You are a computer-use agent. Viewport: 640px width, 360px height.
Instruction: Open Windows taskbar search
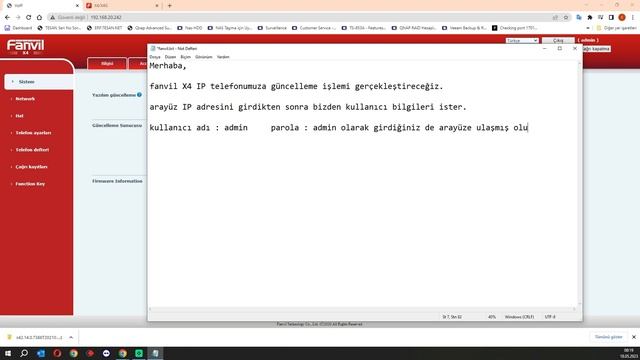pyautogui.click(x=24, y=353)
